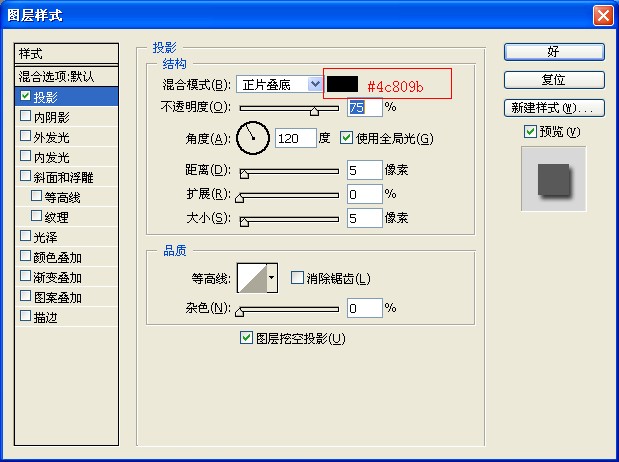Click the style preview thumbnail
619x462 pixels.
point(553,179)
